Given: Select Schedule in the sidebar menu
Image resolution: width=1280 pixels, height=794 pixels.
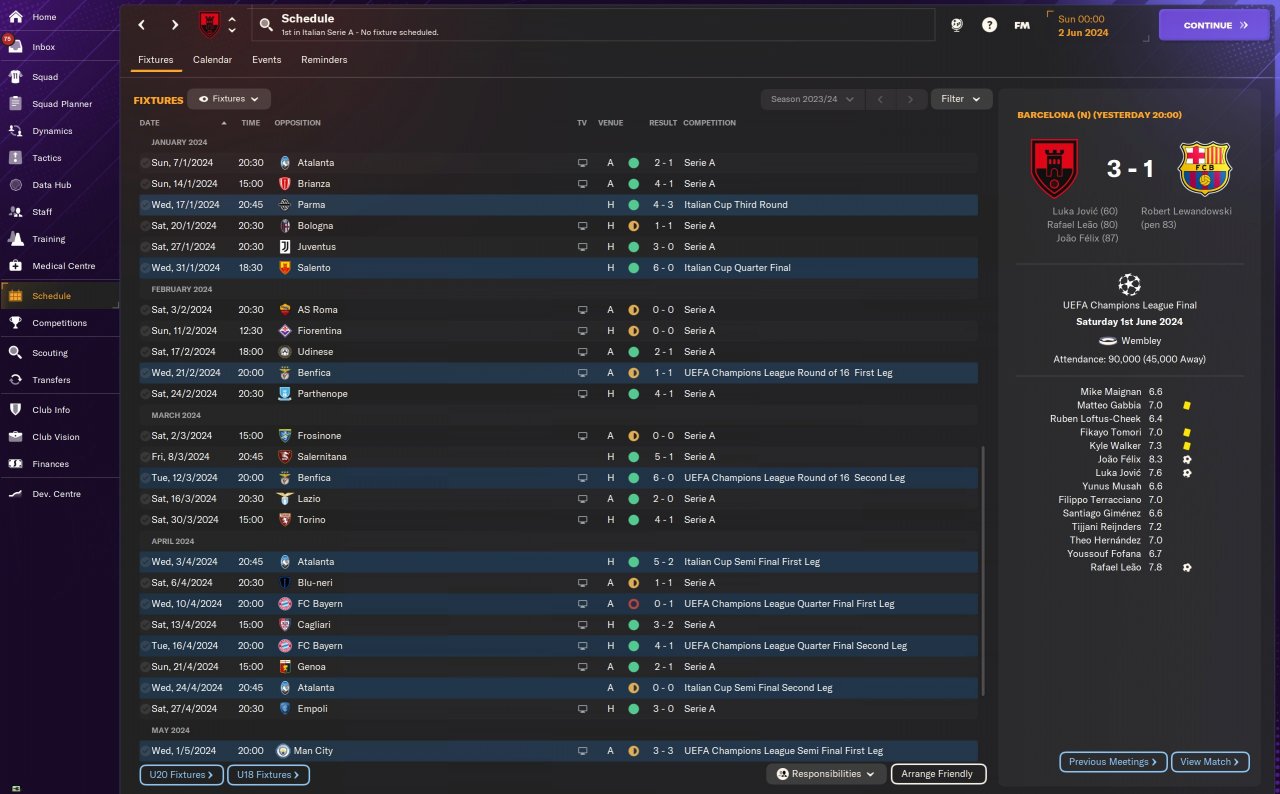Looking at the screenshot, I should [59, 296].
